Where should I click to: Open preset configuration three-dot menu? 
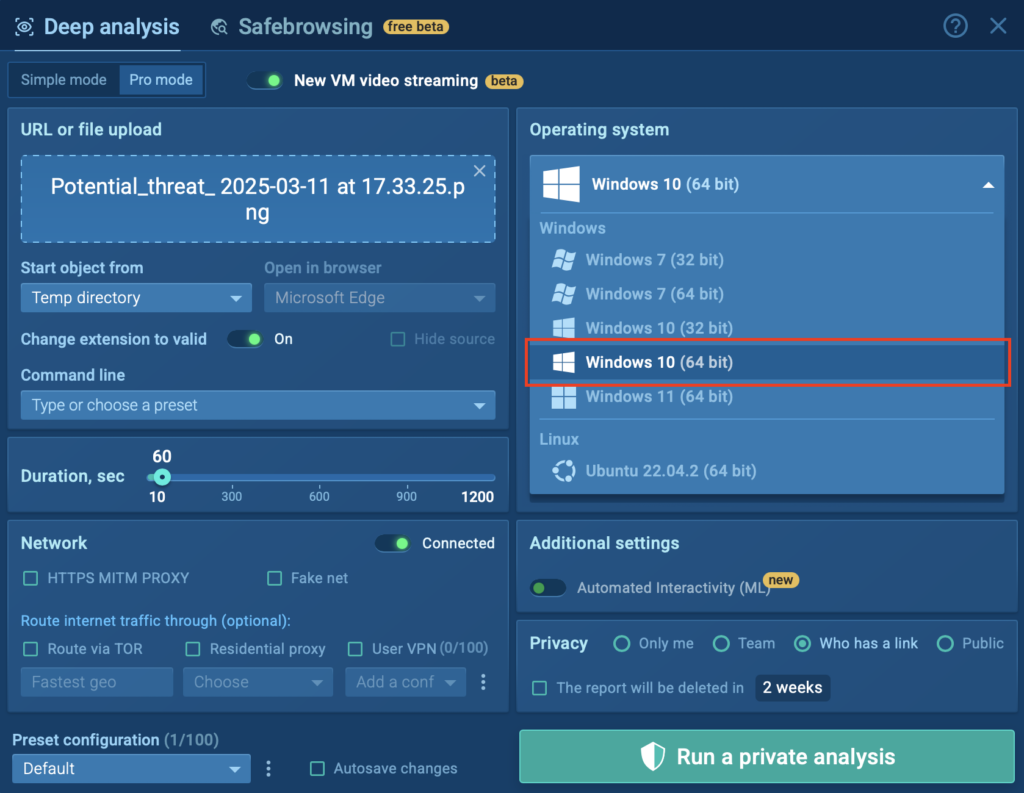click(x=268, y=768)
